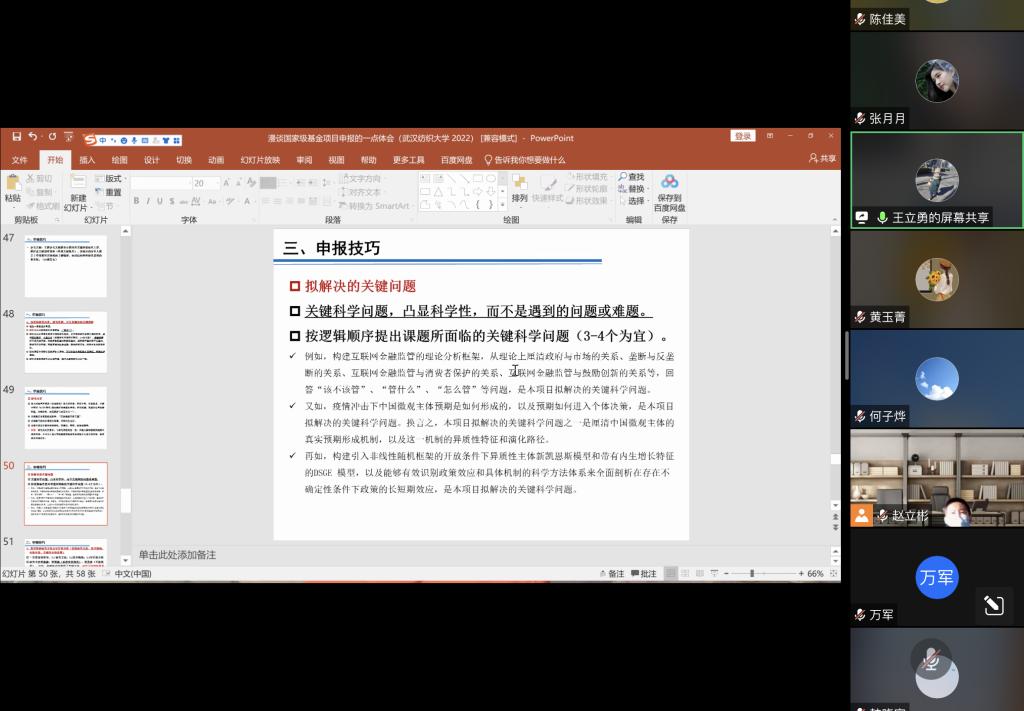Image resolution: width=1024 pixels, height=711 pixels.
Task: Click the Save icon in quick access toolbar
Action: point(17,138)
